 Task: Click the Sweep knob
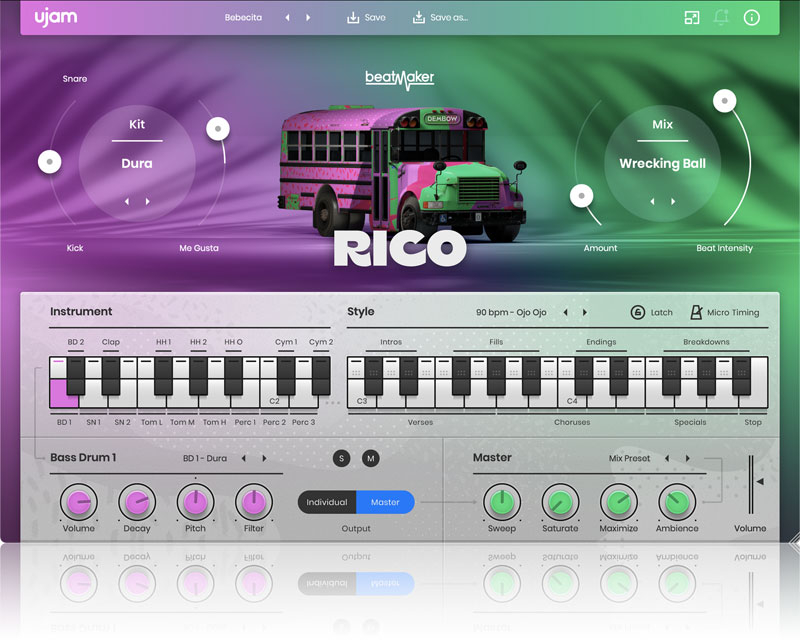point(502,502)
